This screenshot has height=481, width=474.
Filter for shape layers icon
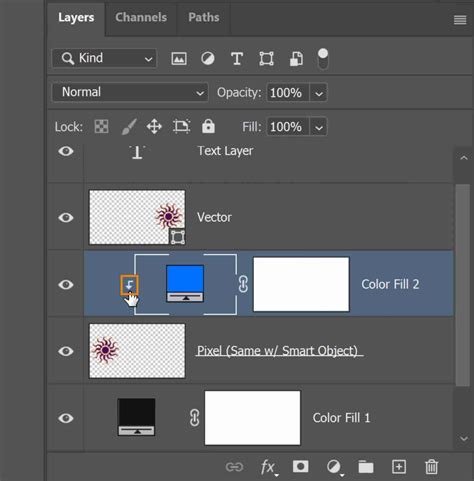click(266, 59)
